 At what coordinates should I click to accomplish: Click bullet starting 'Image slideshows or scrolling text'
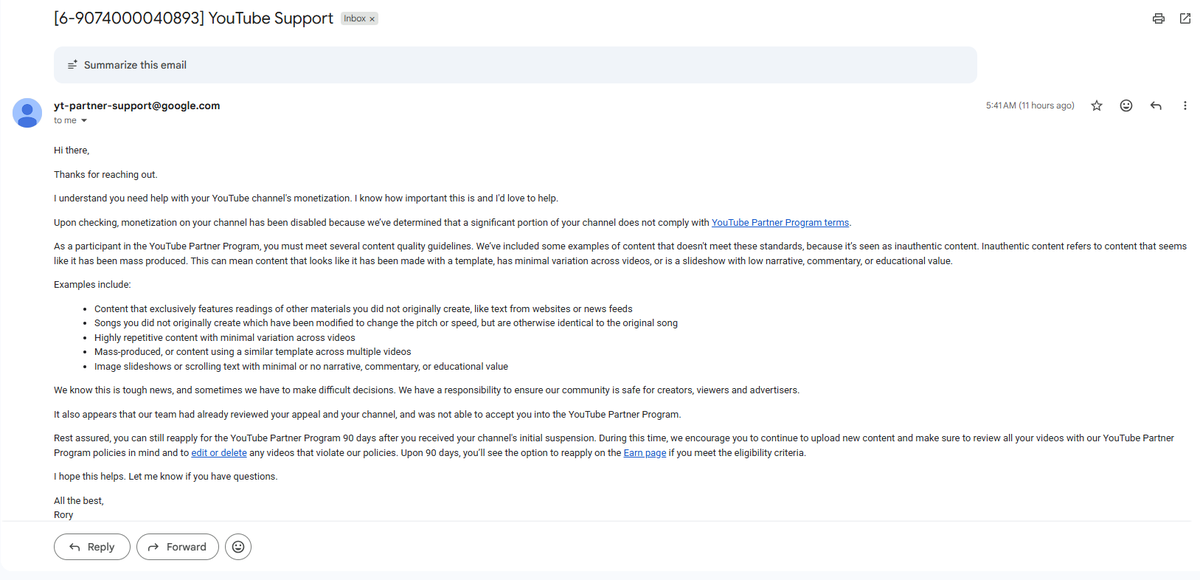click(301, 367)
